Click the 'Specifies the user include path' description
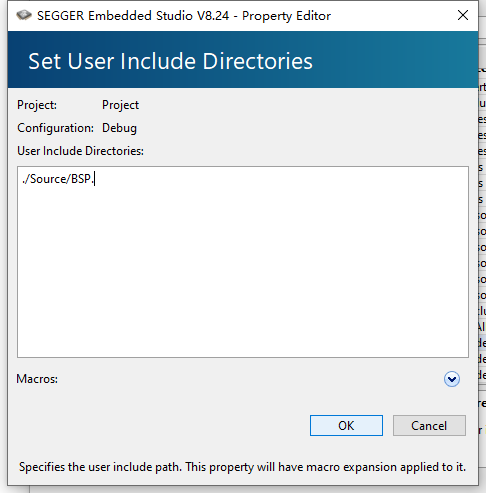Screen dimensions: 486x493 pos(242,467)
